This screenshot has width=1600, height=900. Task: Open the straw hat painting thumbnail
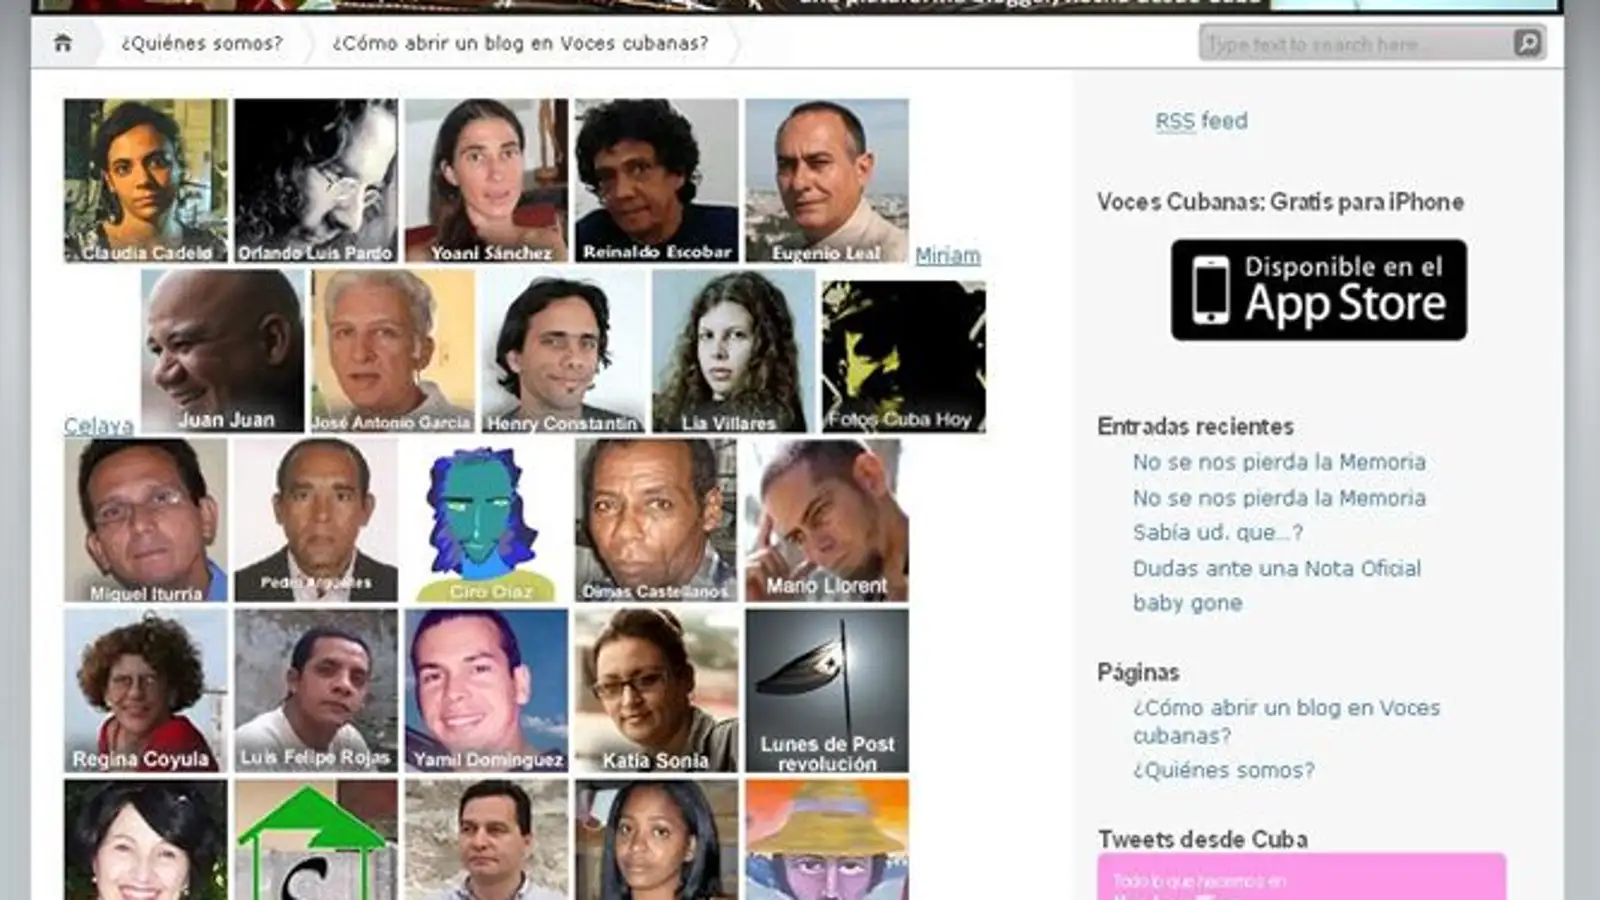[827, 840]
